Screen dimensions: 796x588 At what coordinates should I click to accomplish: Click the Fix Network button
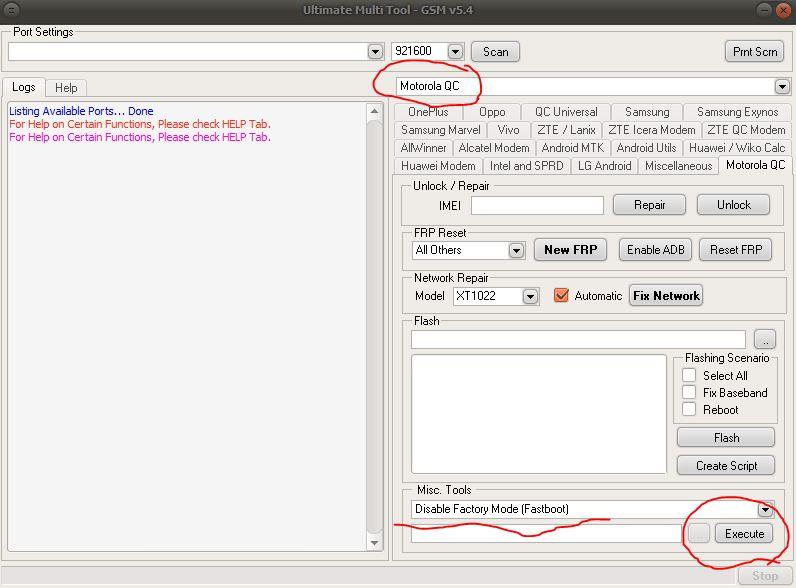tap(666, 296)
